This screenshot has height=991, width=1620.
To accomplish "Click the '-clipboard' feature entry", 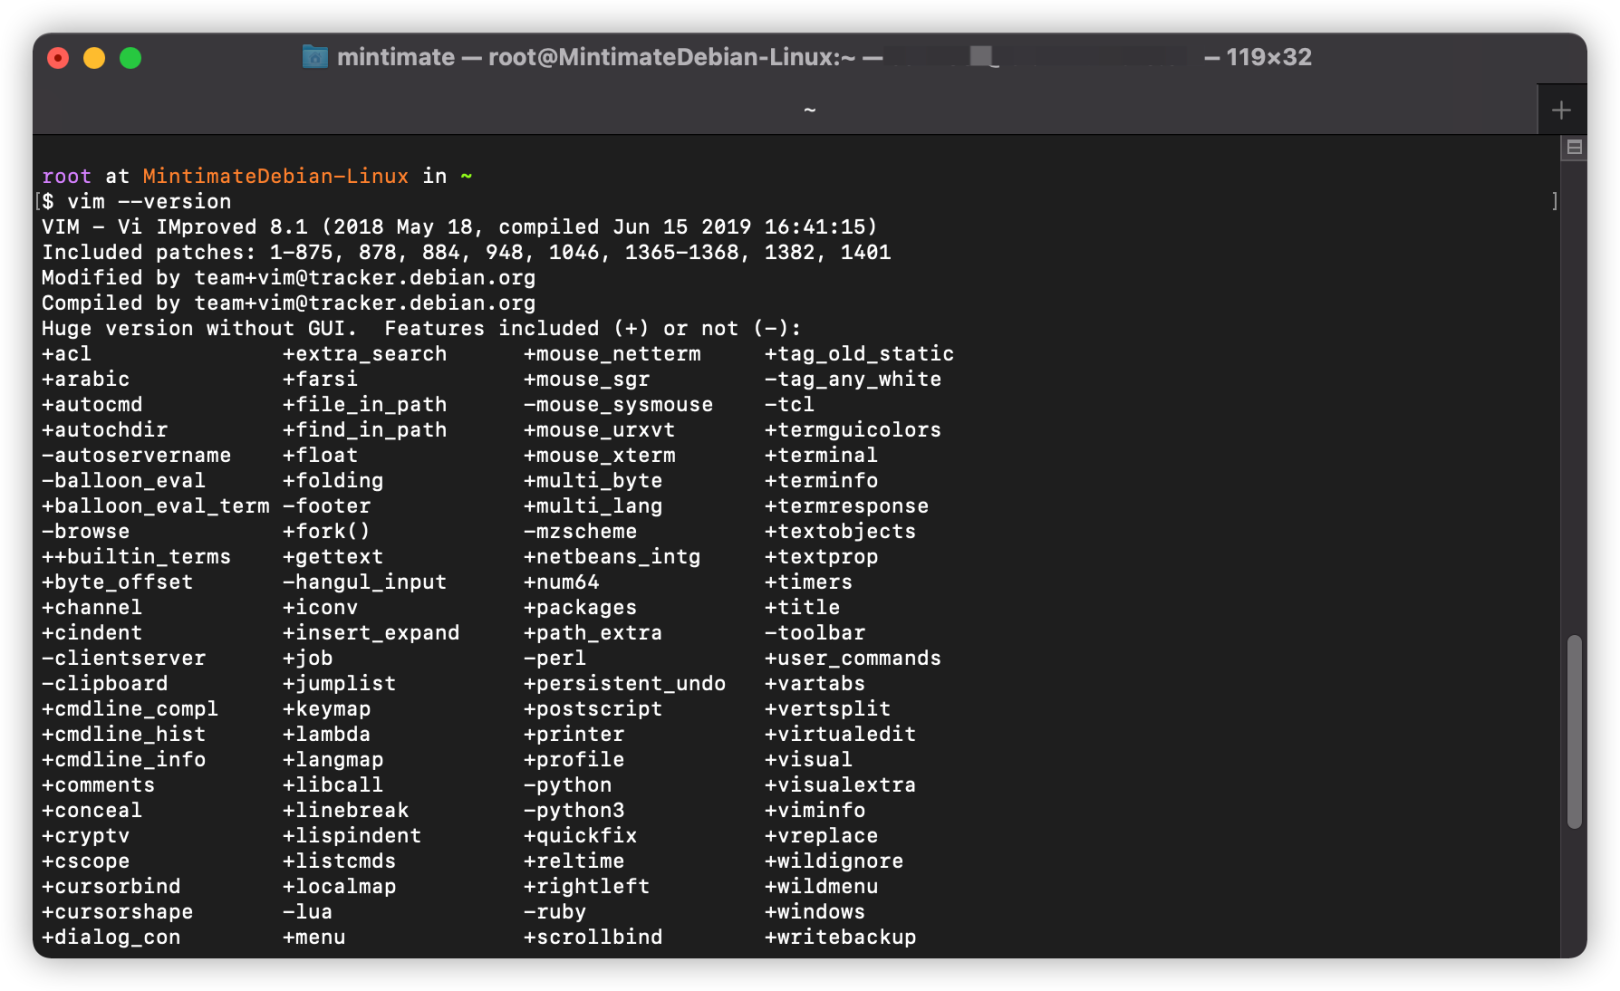I will coord(104,683).
